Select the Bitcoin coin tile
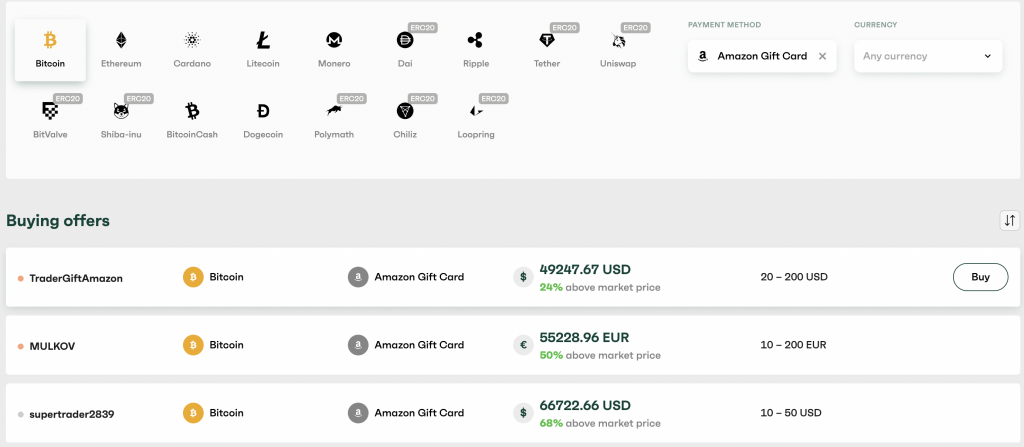This screenshot has height=447, width=1024. tap(50, 50)
